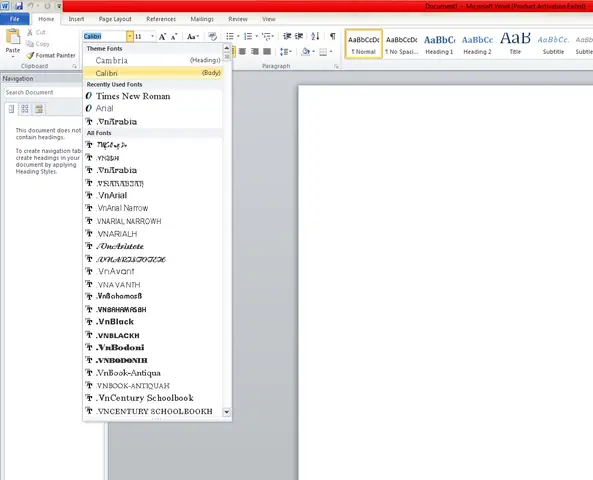Open headings browse view in Navigation pane
Viewport: 593px width, 480px height.
tap(11, 109)
